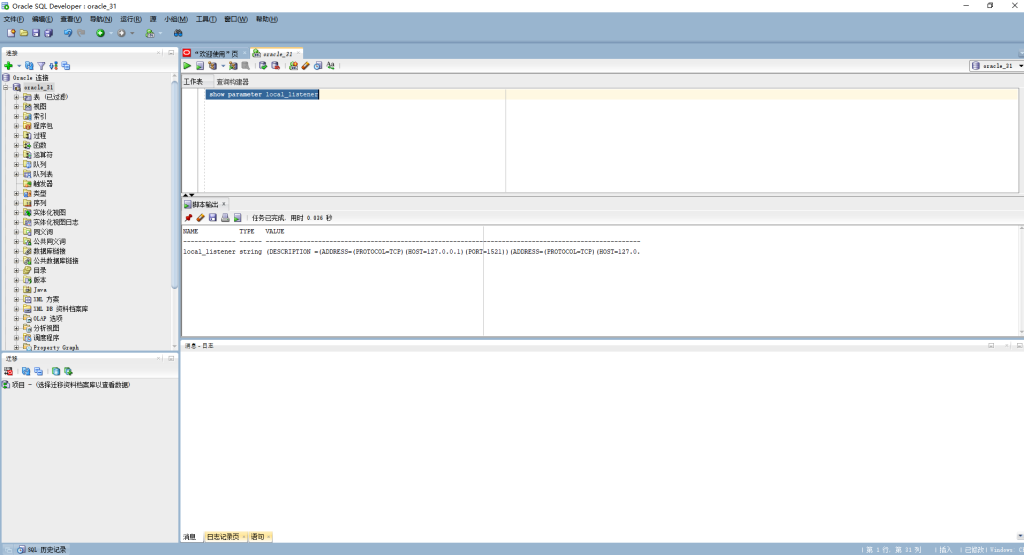The height and width of the screenshot is (555, 1024).
Task: Click the eraser Clear icon in script output
Action: click(200, 217)
